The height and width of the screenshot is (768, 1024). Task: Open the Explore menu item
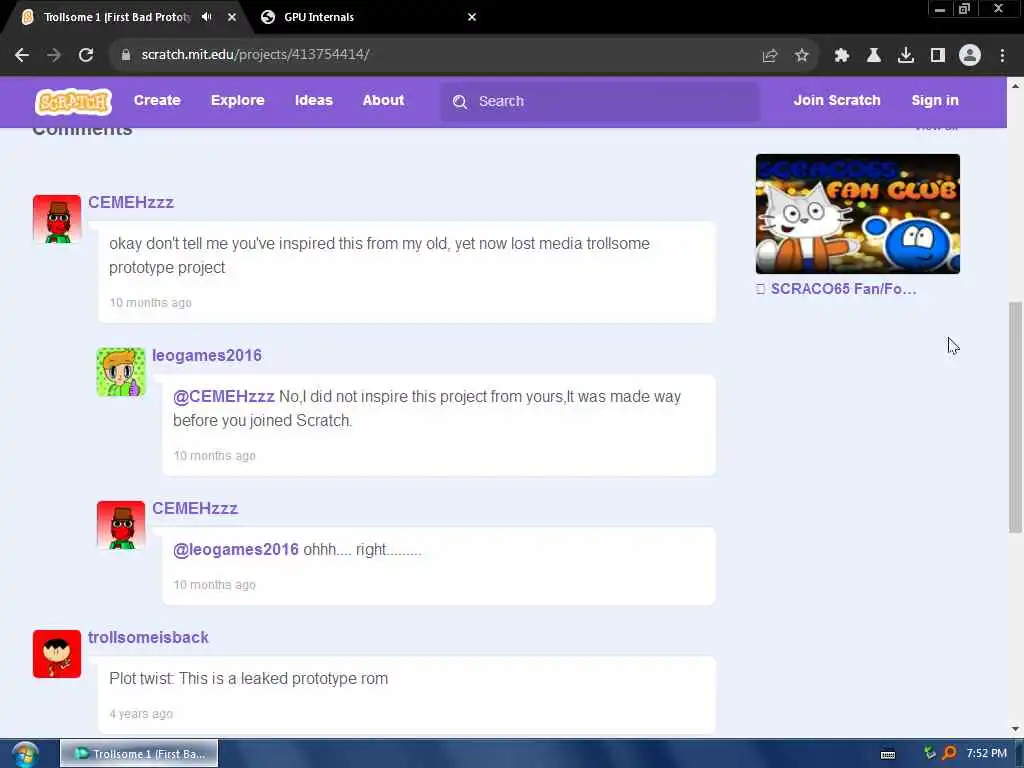click(238, 101)
